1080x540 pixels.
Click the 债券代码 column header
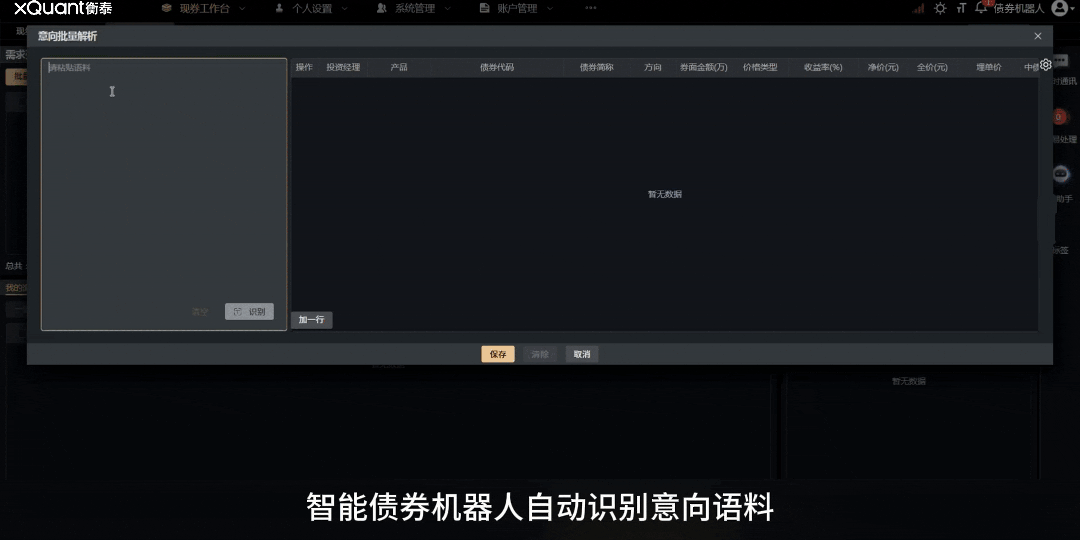[497, 68]
